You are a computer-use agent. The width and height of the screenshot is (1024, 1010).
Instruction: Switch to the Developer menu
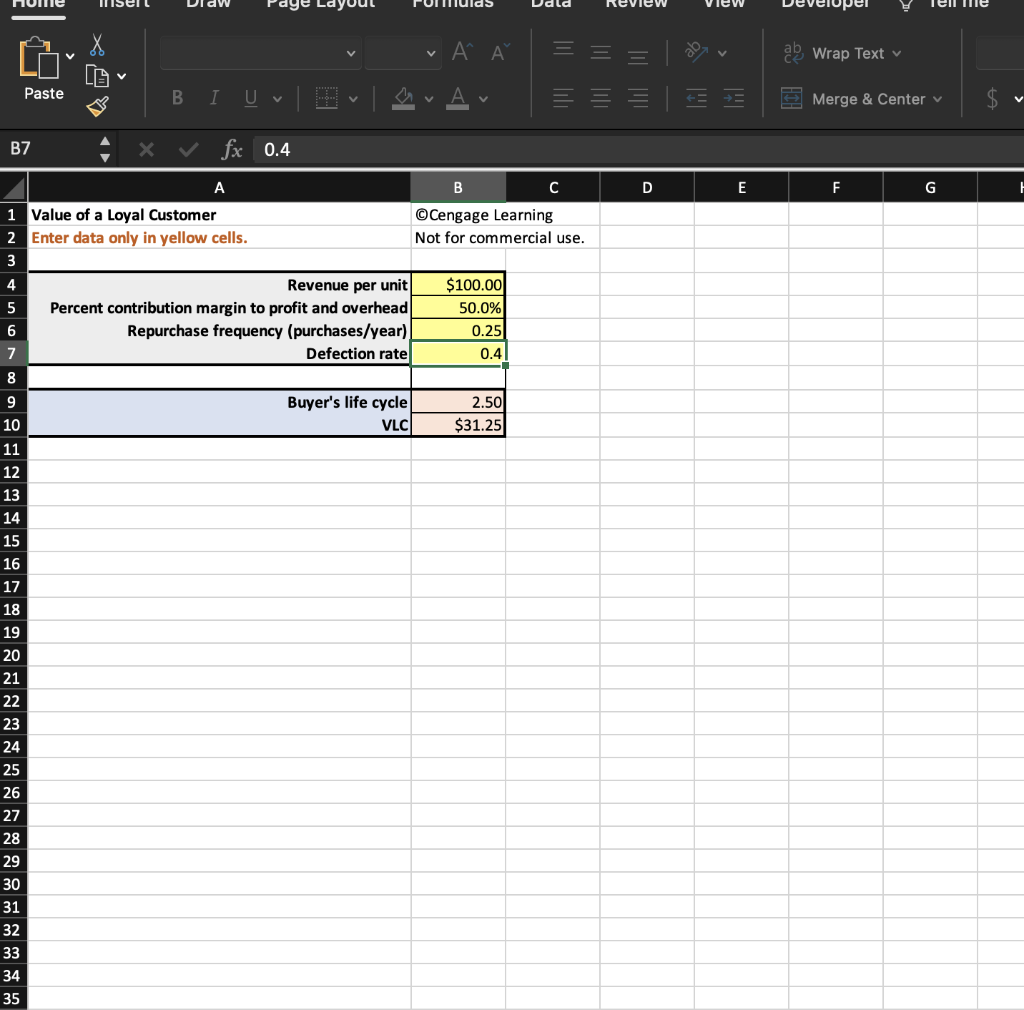coord(825,6)
